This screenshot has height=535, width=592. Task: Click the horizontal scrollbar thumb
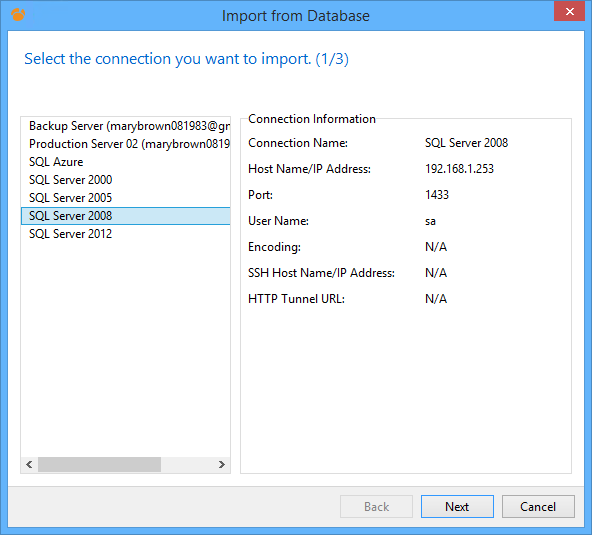point(99,464)
